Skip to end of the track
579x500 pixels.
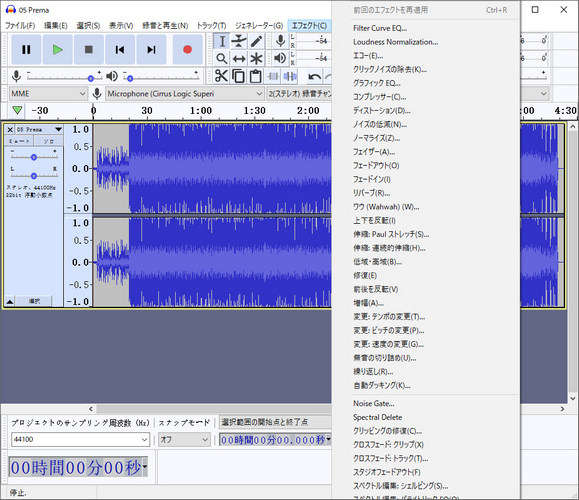[x=151, y=49]
